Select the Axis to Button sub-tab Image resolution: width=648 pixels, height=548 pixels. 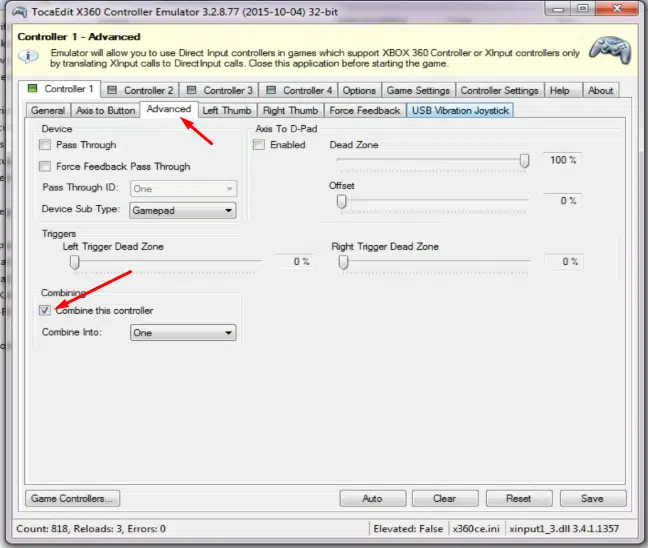point(105,110)
